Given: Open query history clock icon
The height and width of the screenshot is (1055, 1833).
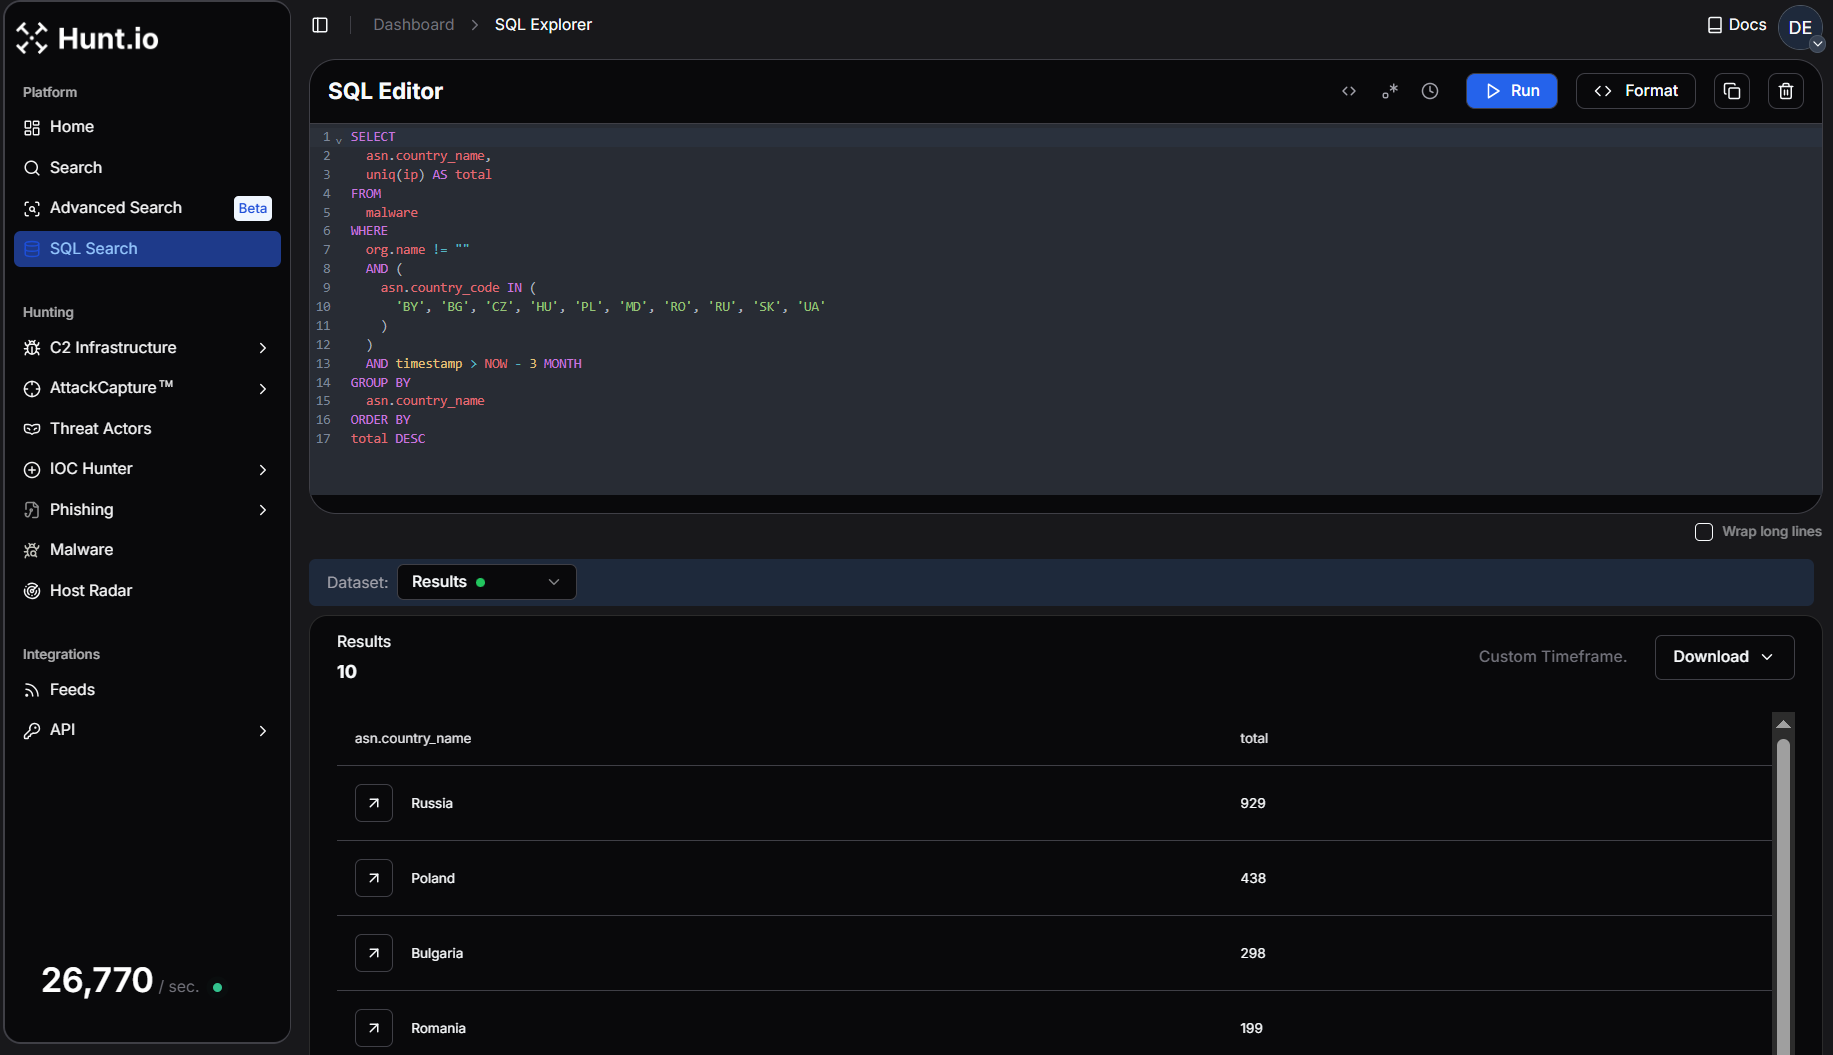Looking at the screenshot, I should click(1430, 91).
